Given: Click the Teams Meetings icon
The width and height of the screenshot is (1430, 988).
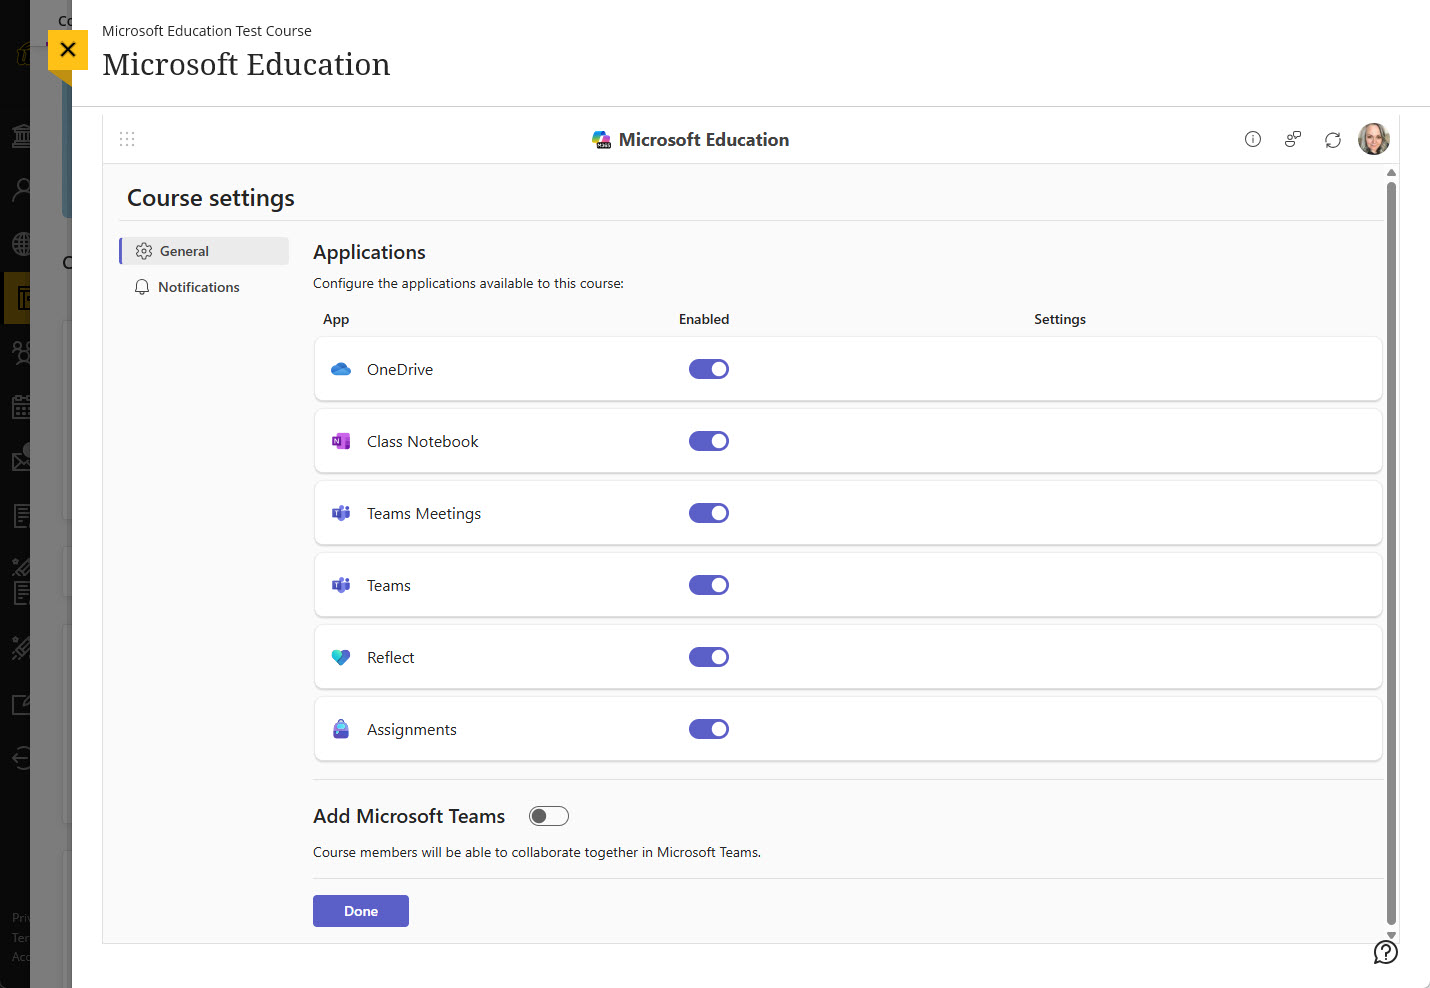Looking at the screenshot, I should (x=340, y=513).
